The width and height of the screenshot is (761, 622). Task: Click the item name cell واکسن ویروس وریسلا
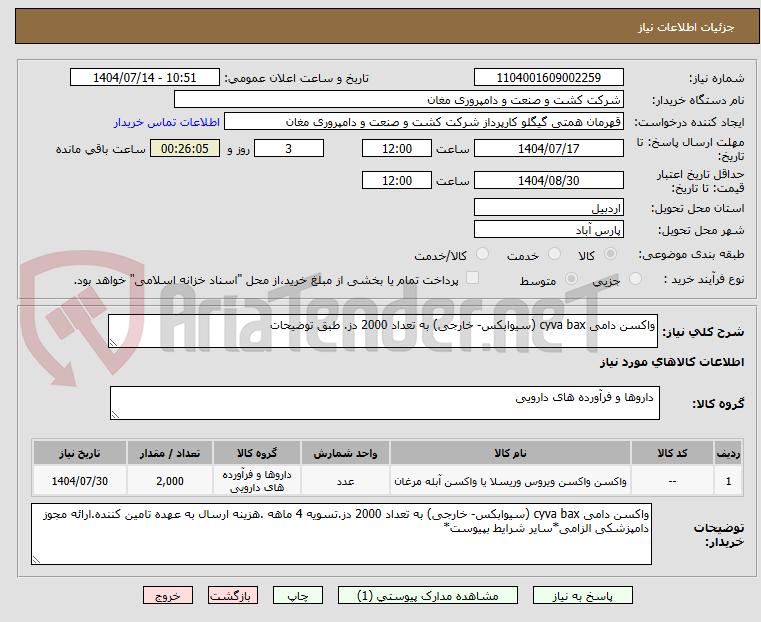[510, 481]
